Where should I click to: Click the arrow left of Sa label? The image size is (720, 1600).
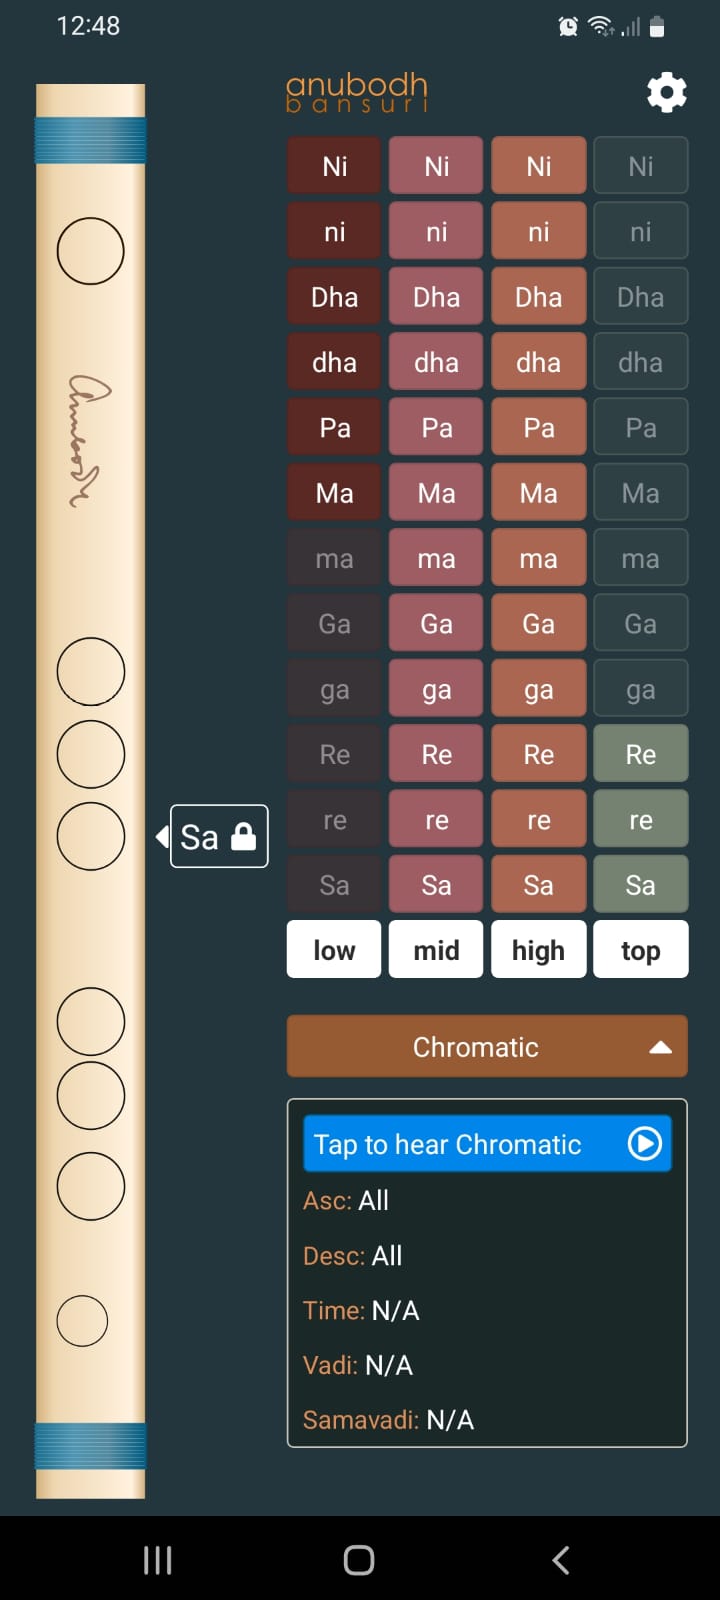pos(162,836)
